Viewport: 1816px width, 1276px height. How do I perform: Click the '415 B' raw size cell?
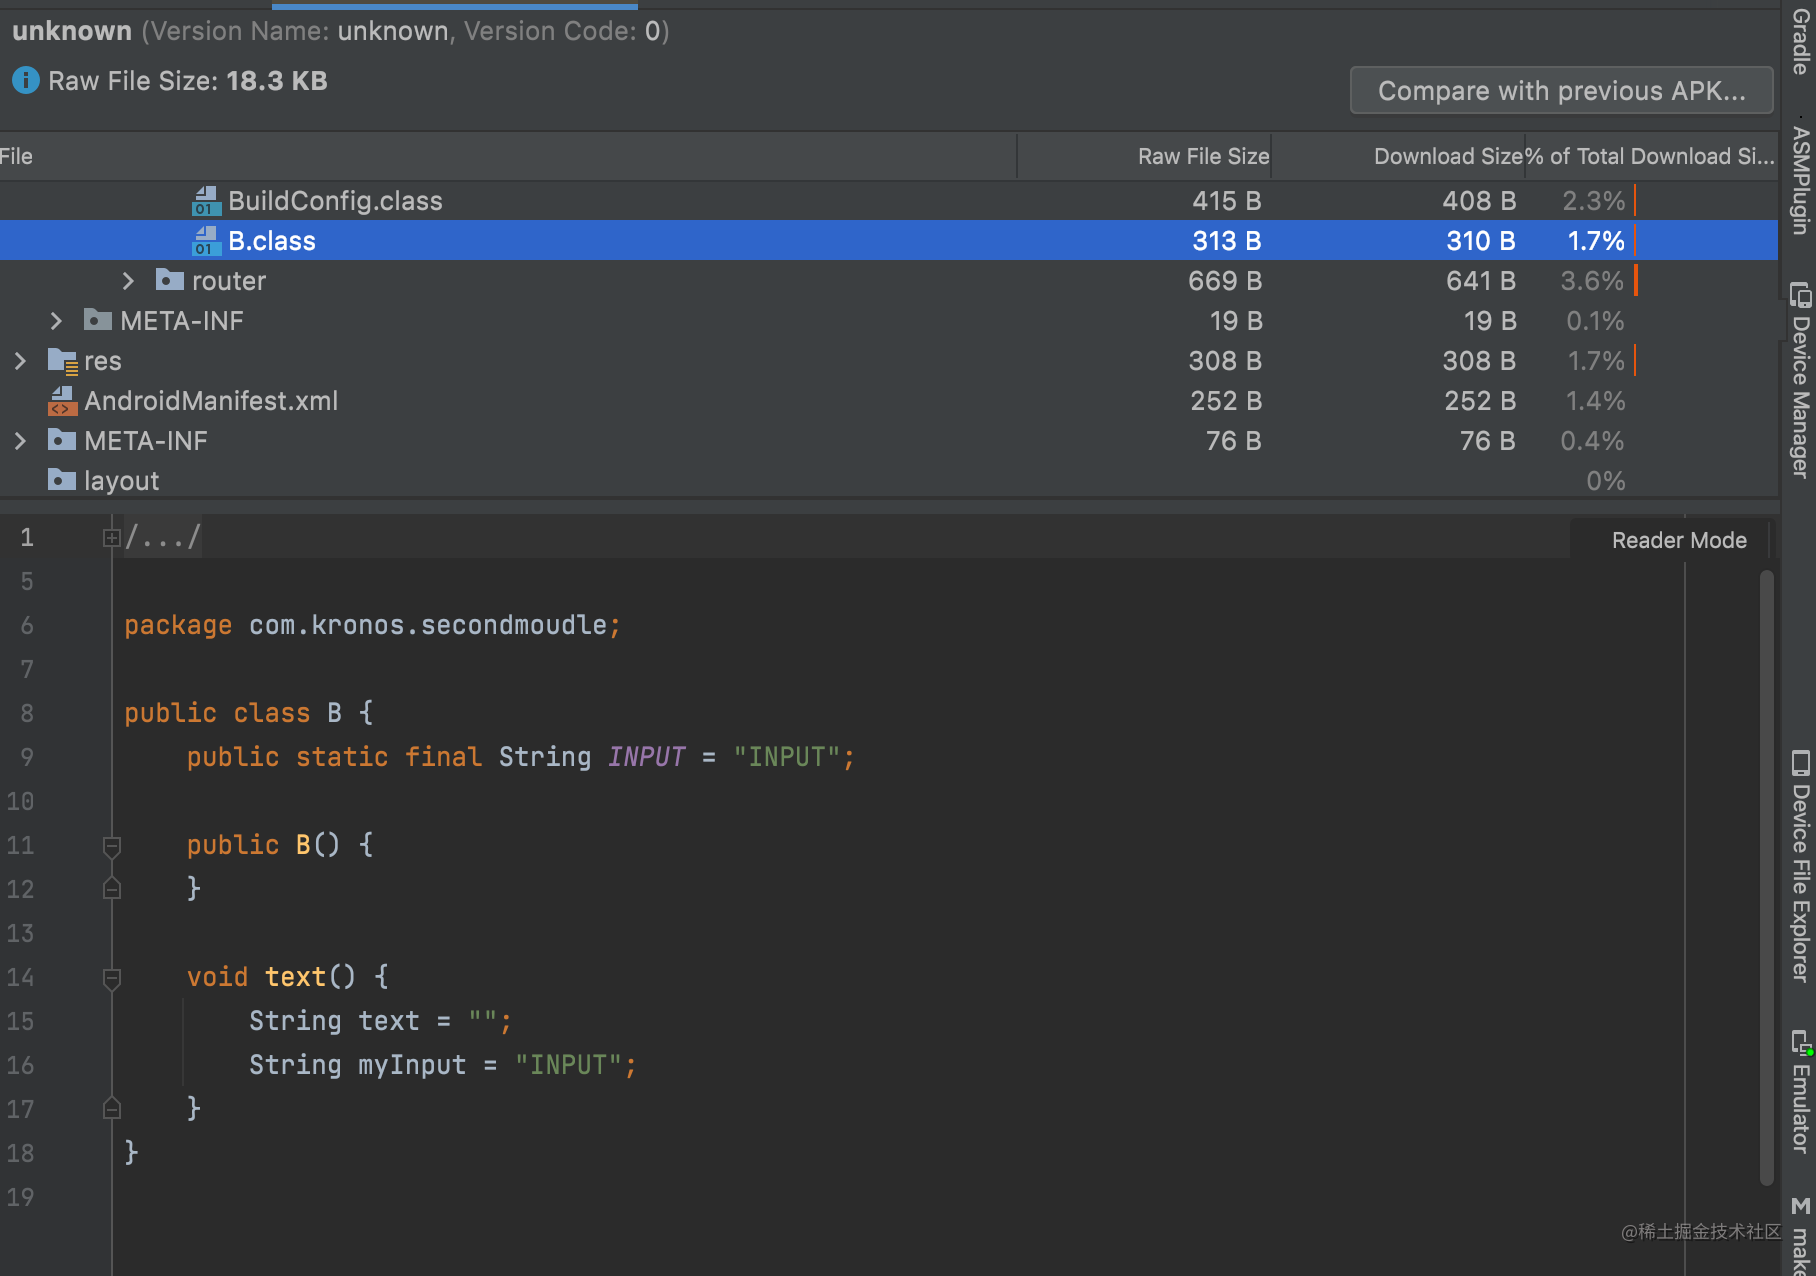[x=1226, y=201]
